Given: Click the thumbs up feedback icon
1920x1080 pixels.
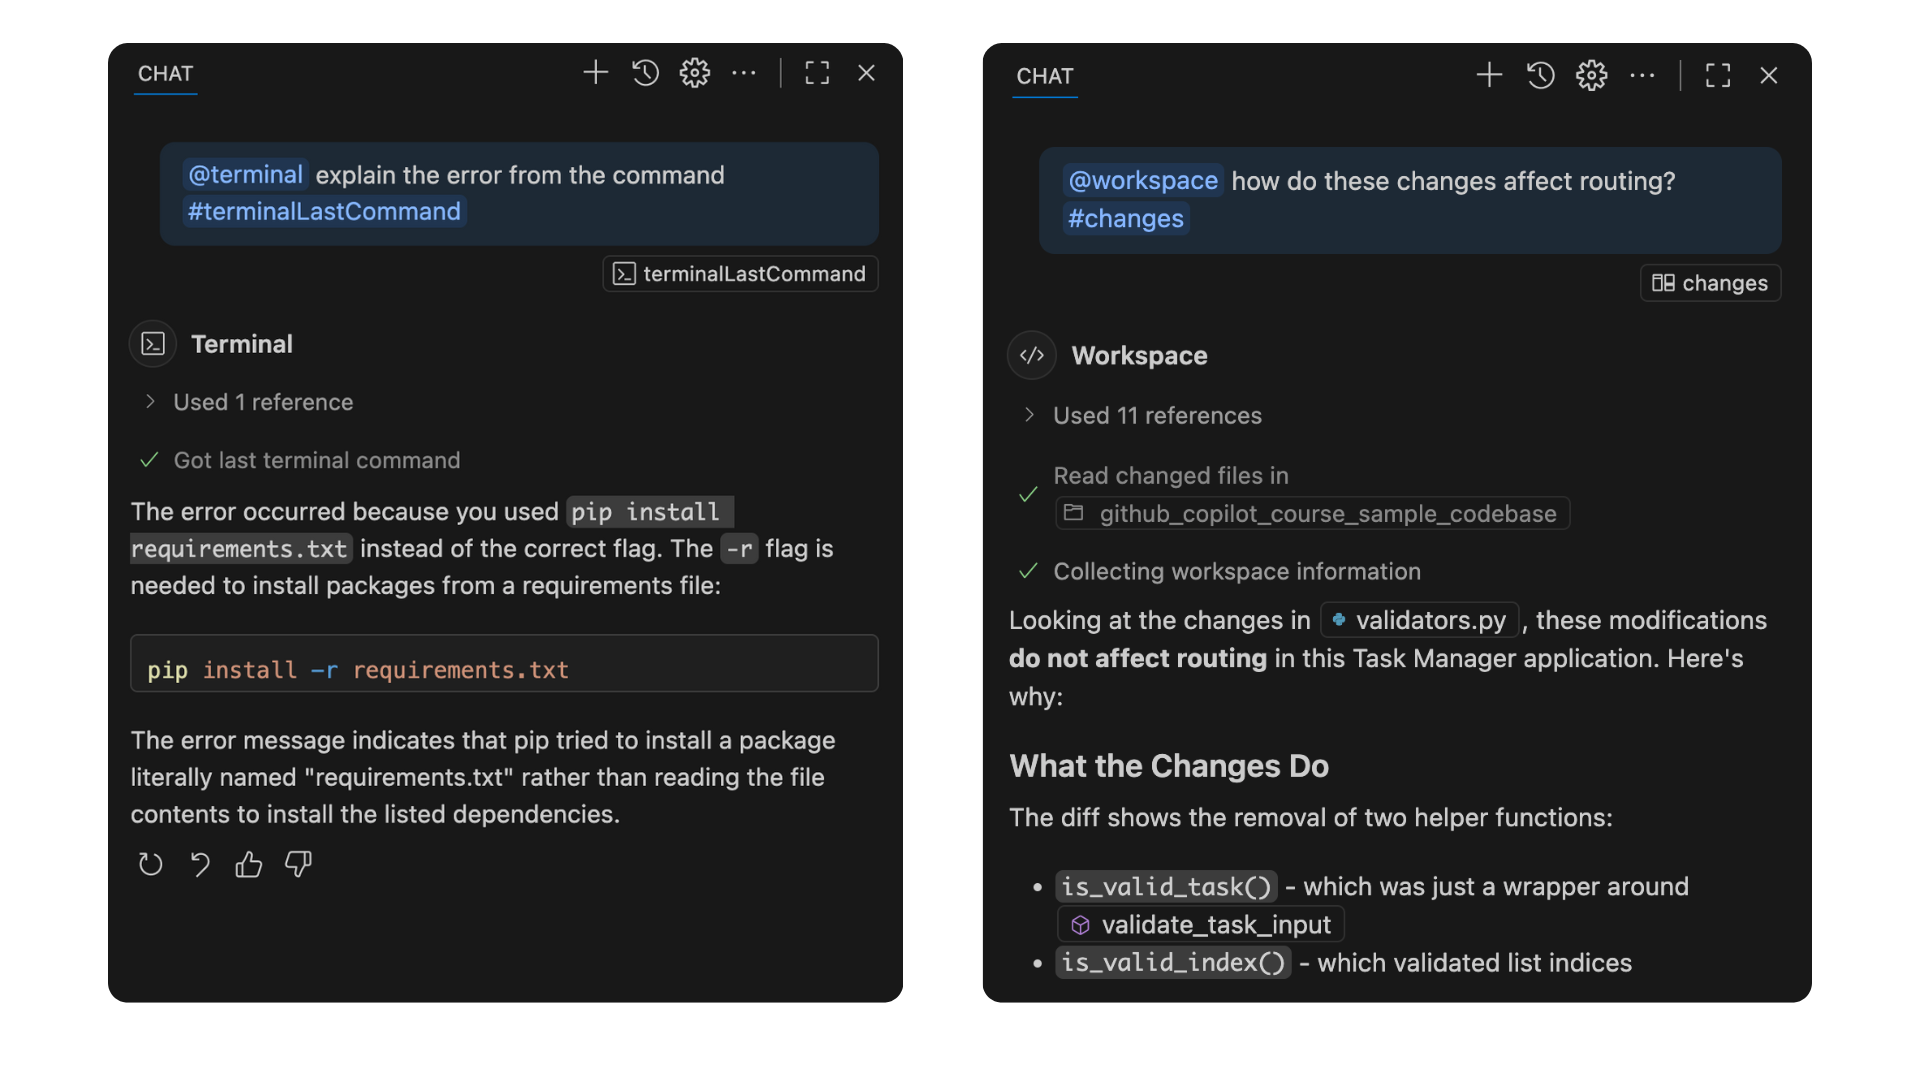Looking at the screenshot, I should [x=249, y=864].
